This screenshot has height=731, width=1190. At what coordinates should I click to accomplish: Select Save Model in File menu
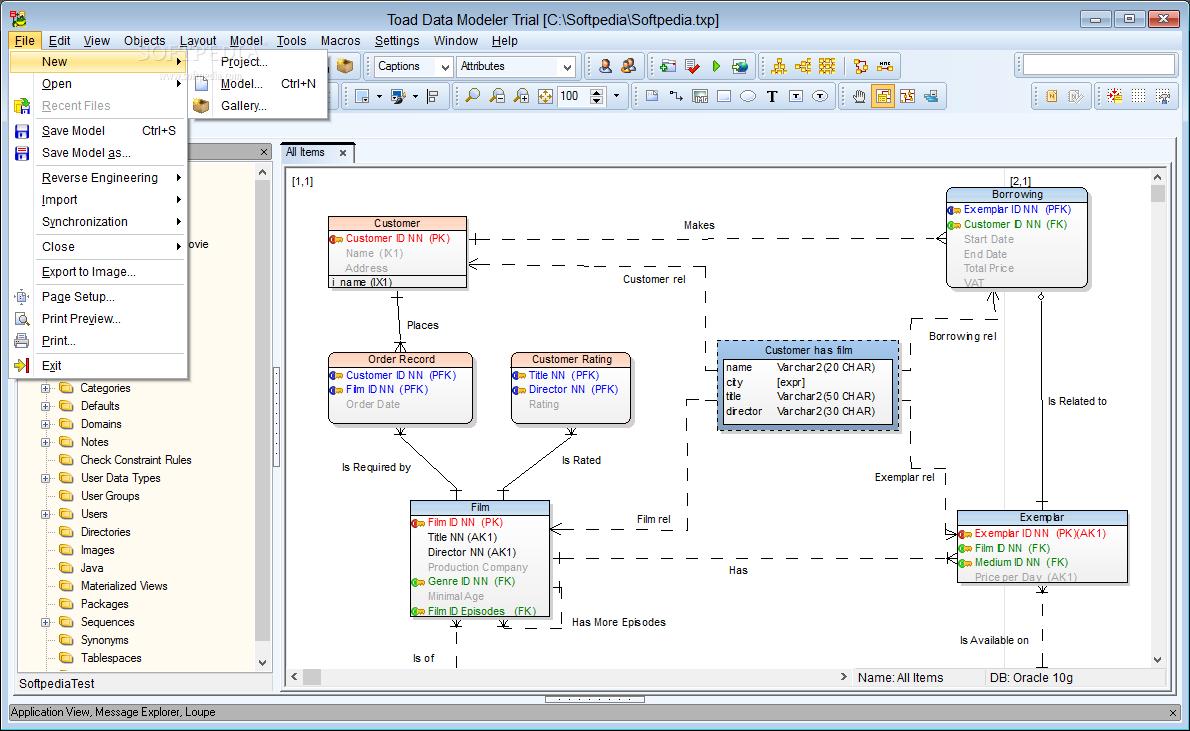(x=98, y=131)
